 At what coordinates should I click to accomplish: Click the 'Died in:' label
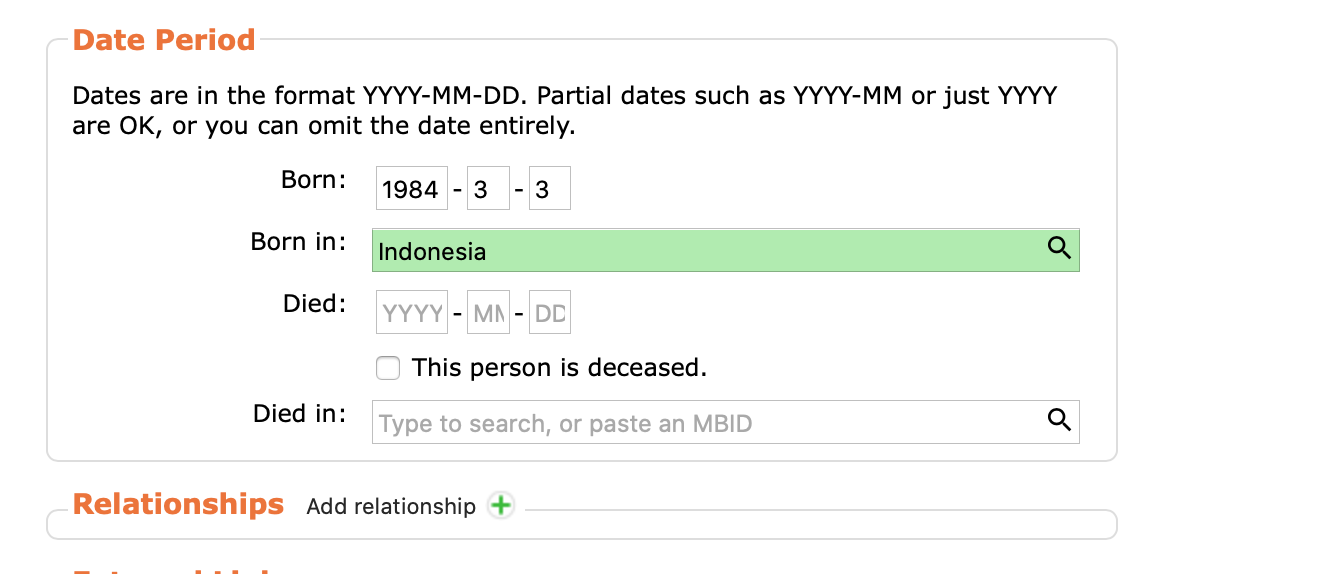coord(299,413)
